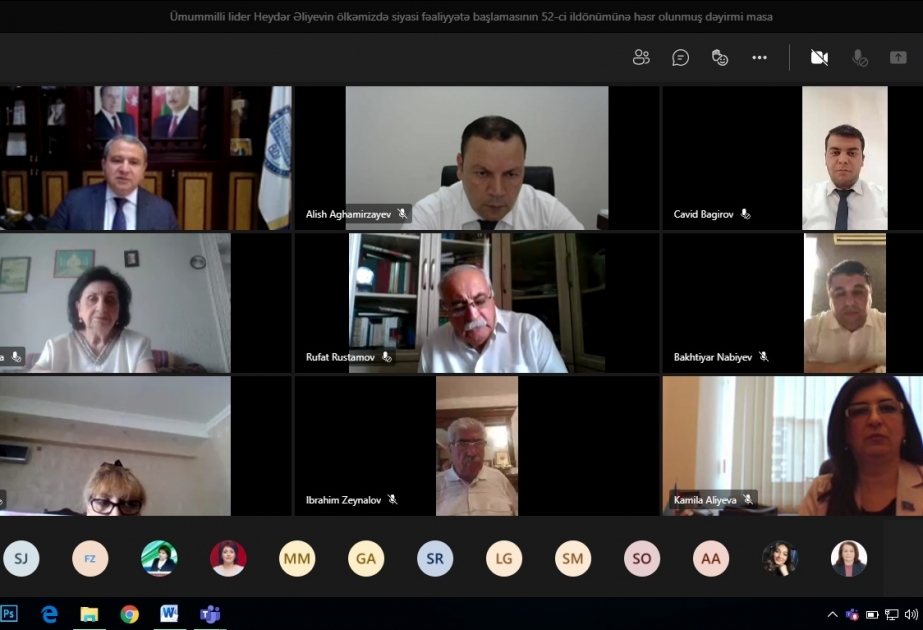Toggle the microphone button
This screenshot has width=923, height=630.
click(859, 58)
